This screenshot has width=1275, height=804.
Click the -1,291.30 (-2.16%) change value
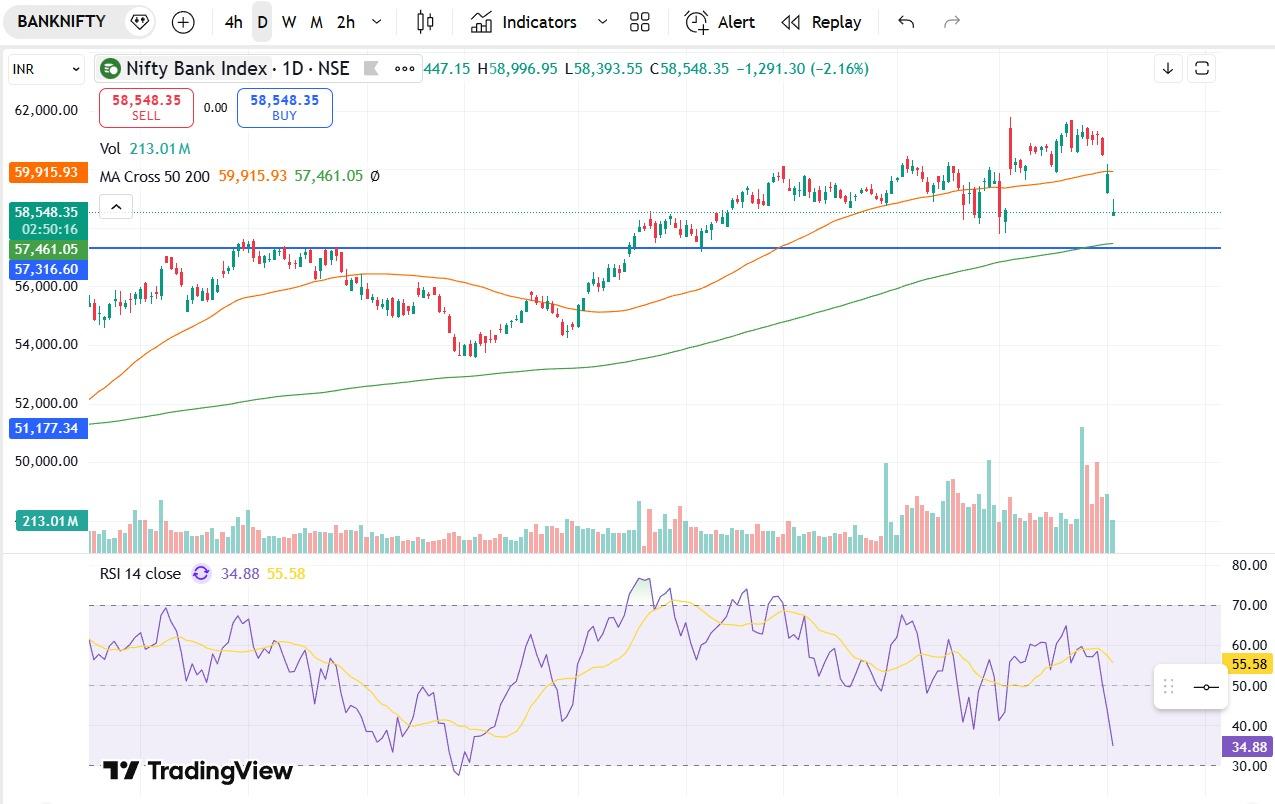[x=803, y=68]
